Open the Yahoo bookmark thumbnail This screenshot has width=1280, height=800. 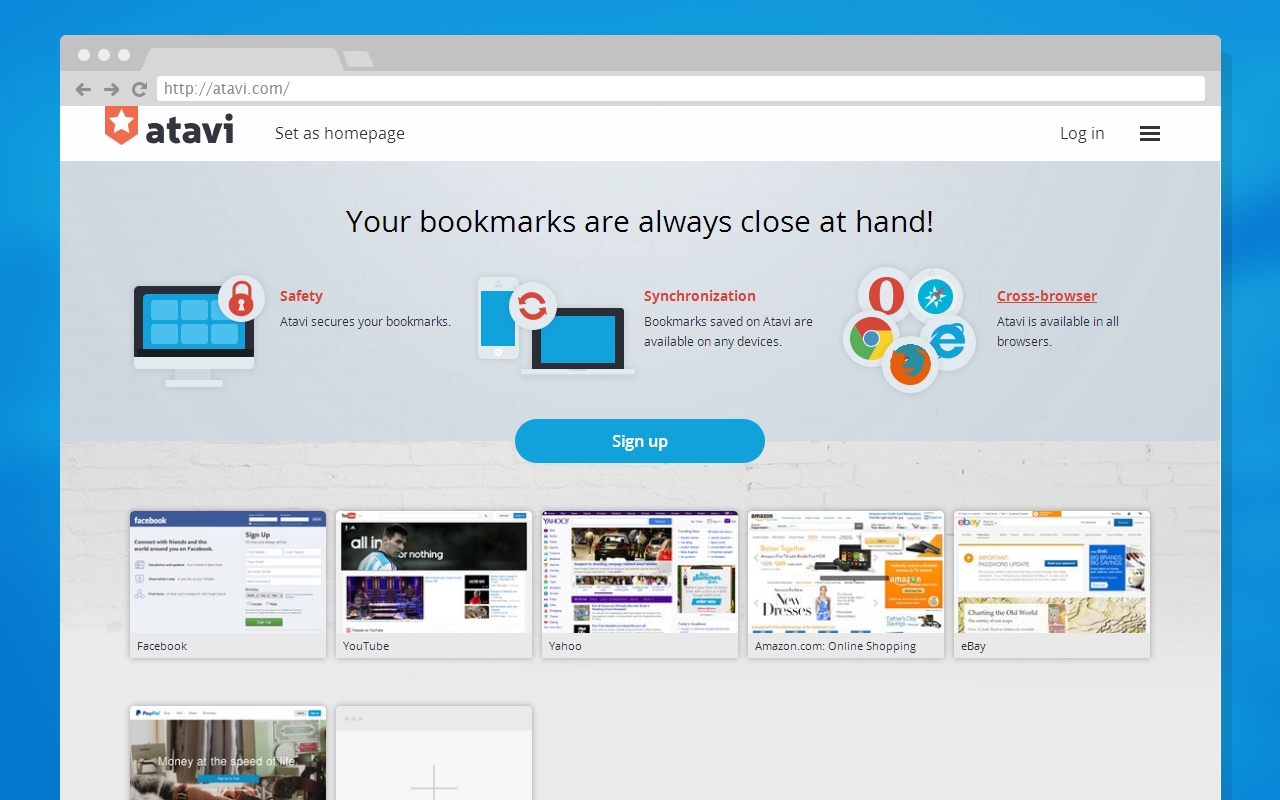[640, 584]
